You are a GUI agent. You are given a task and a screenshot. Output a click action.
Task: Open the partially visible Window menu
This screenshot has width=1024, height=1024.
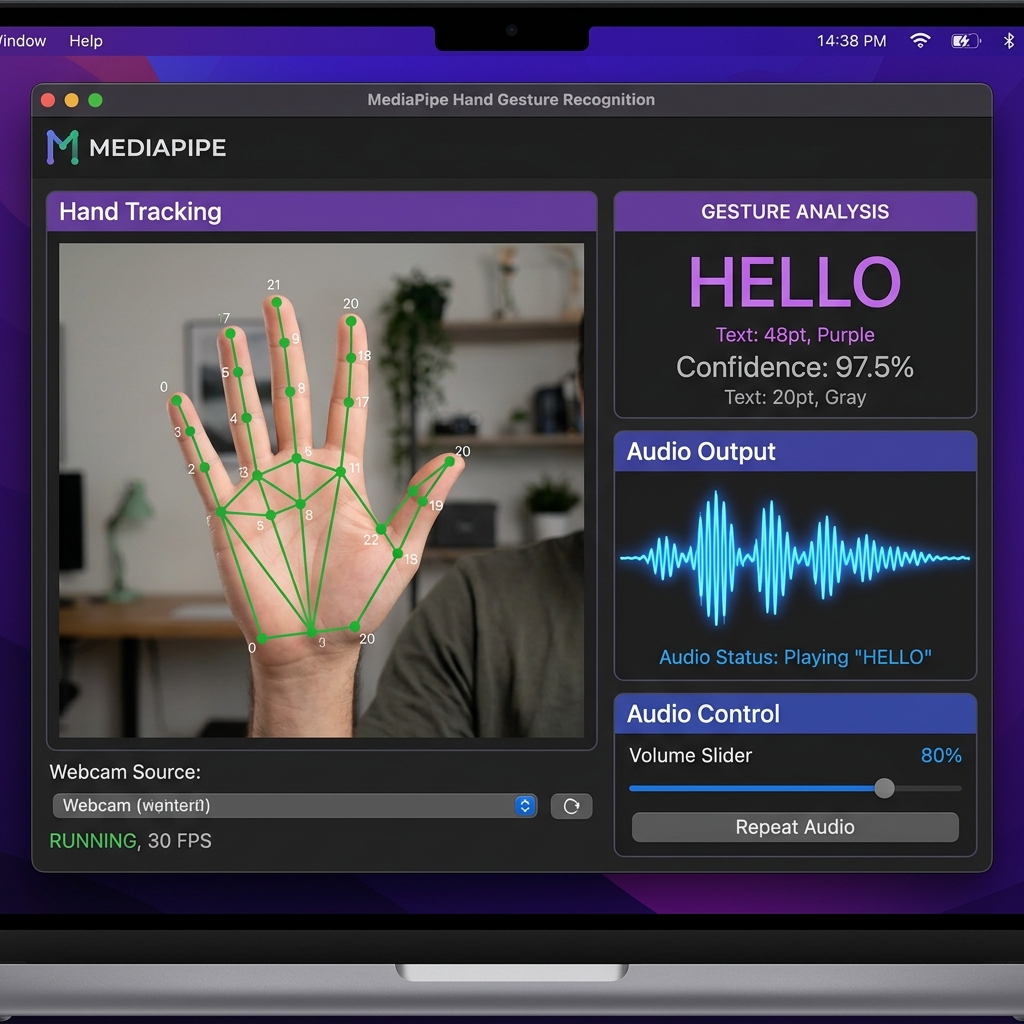(22, 40)
